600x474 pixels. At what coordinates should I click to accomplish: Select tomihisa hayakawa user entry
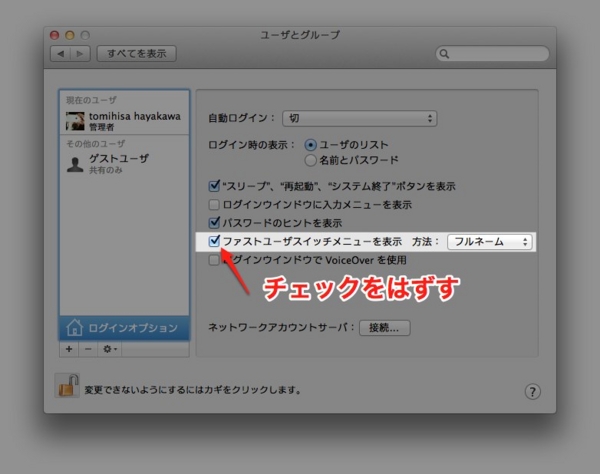tap(124, 121)
